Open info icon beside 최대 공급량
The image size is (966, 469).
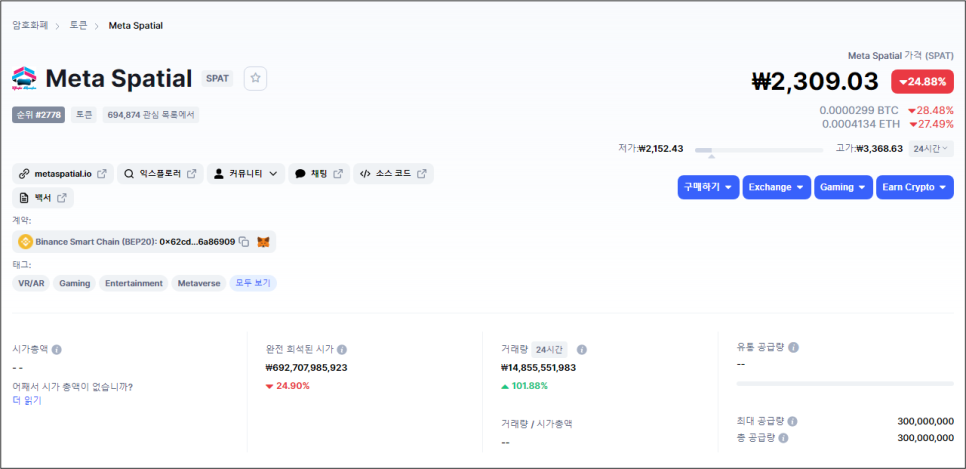pos(792,422)
